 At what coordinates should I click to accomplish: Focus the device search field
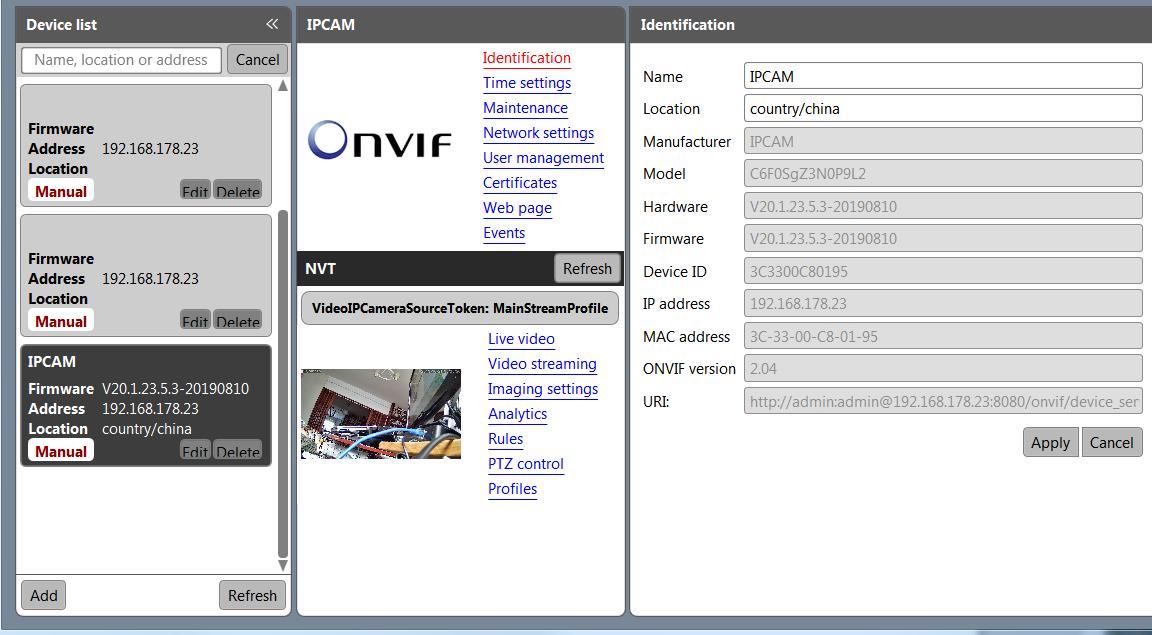121,60
